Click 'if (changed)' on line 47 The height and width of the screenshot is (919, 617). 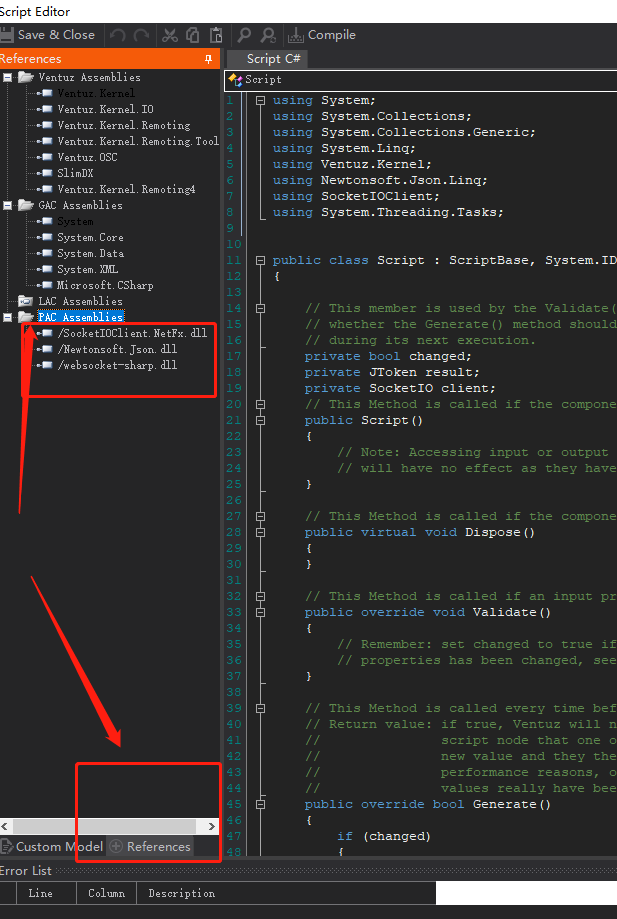pyautogui.click(x=384, y=836)
